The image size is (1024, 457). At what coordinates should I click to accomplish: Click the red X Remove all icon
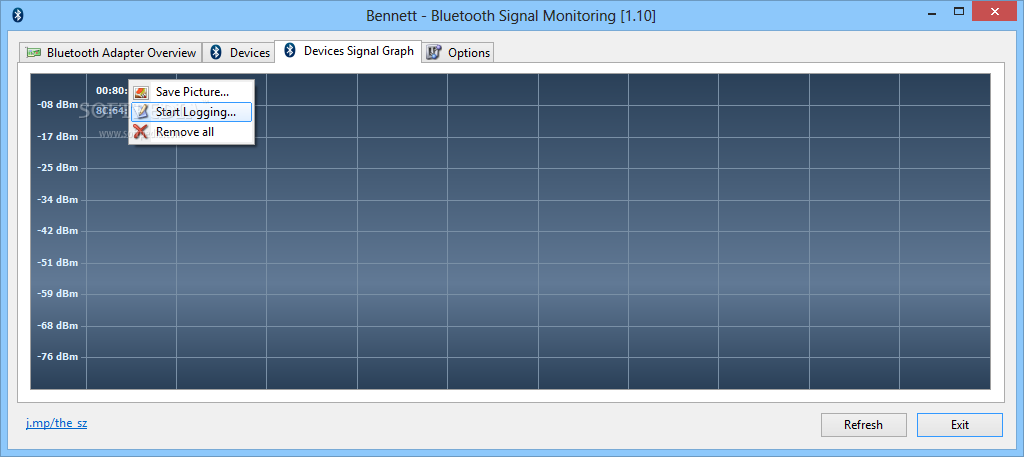[140, 132]
